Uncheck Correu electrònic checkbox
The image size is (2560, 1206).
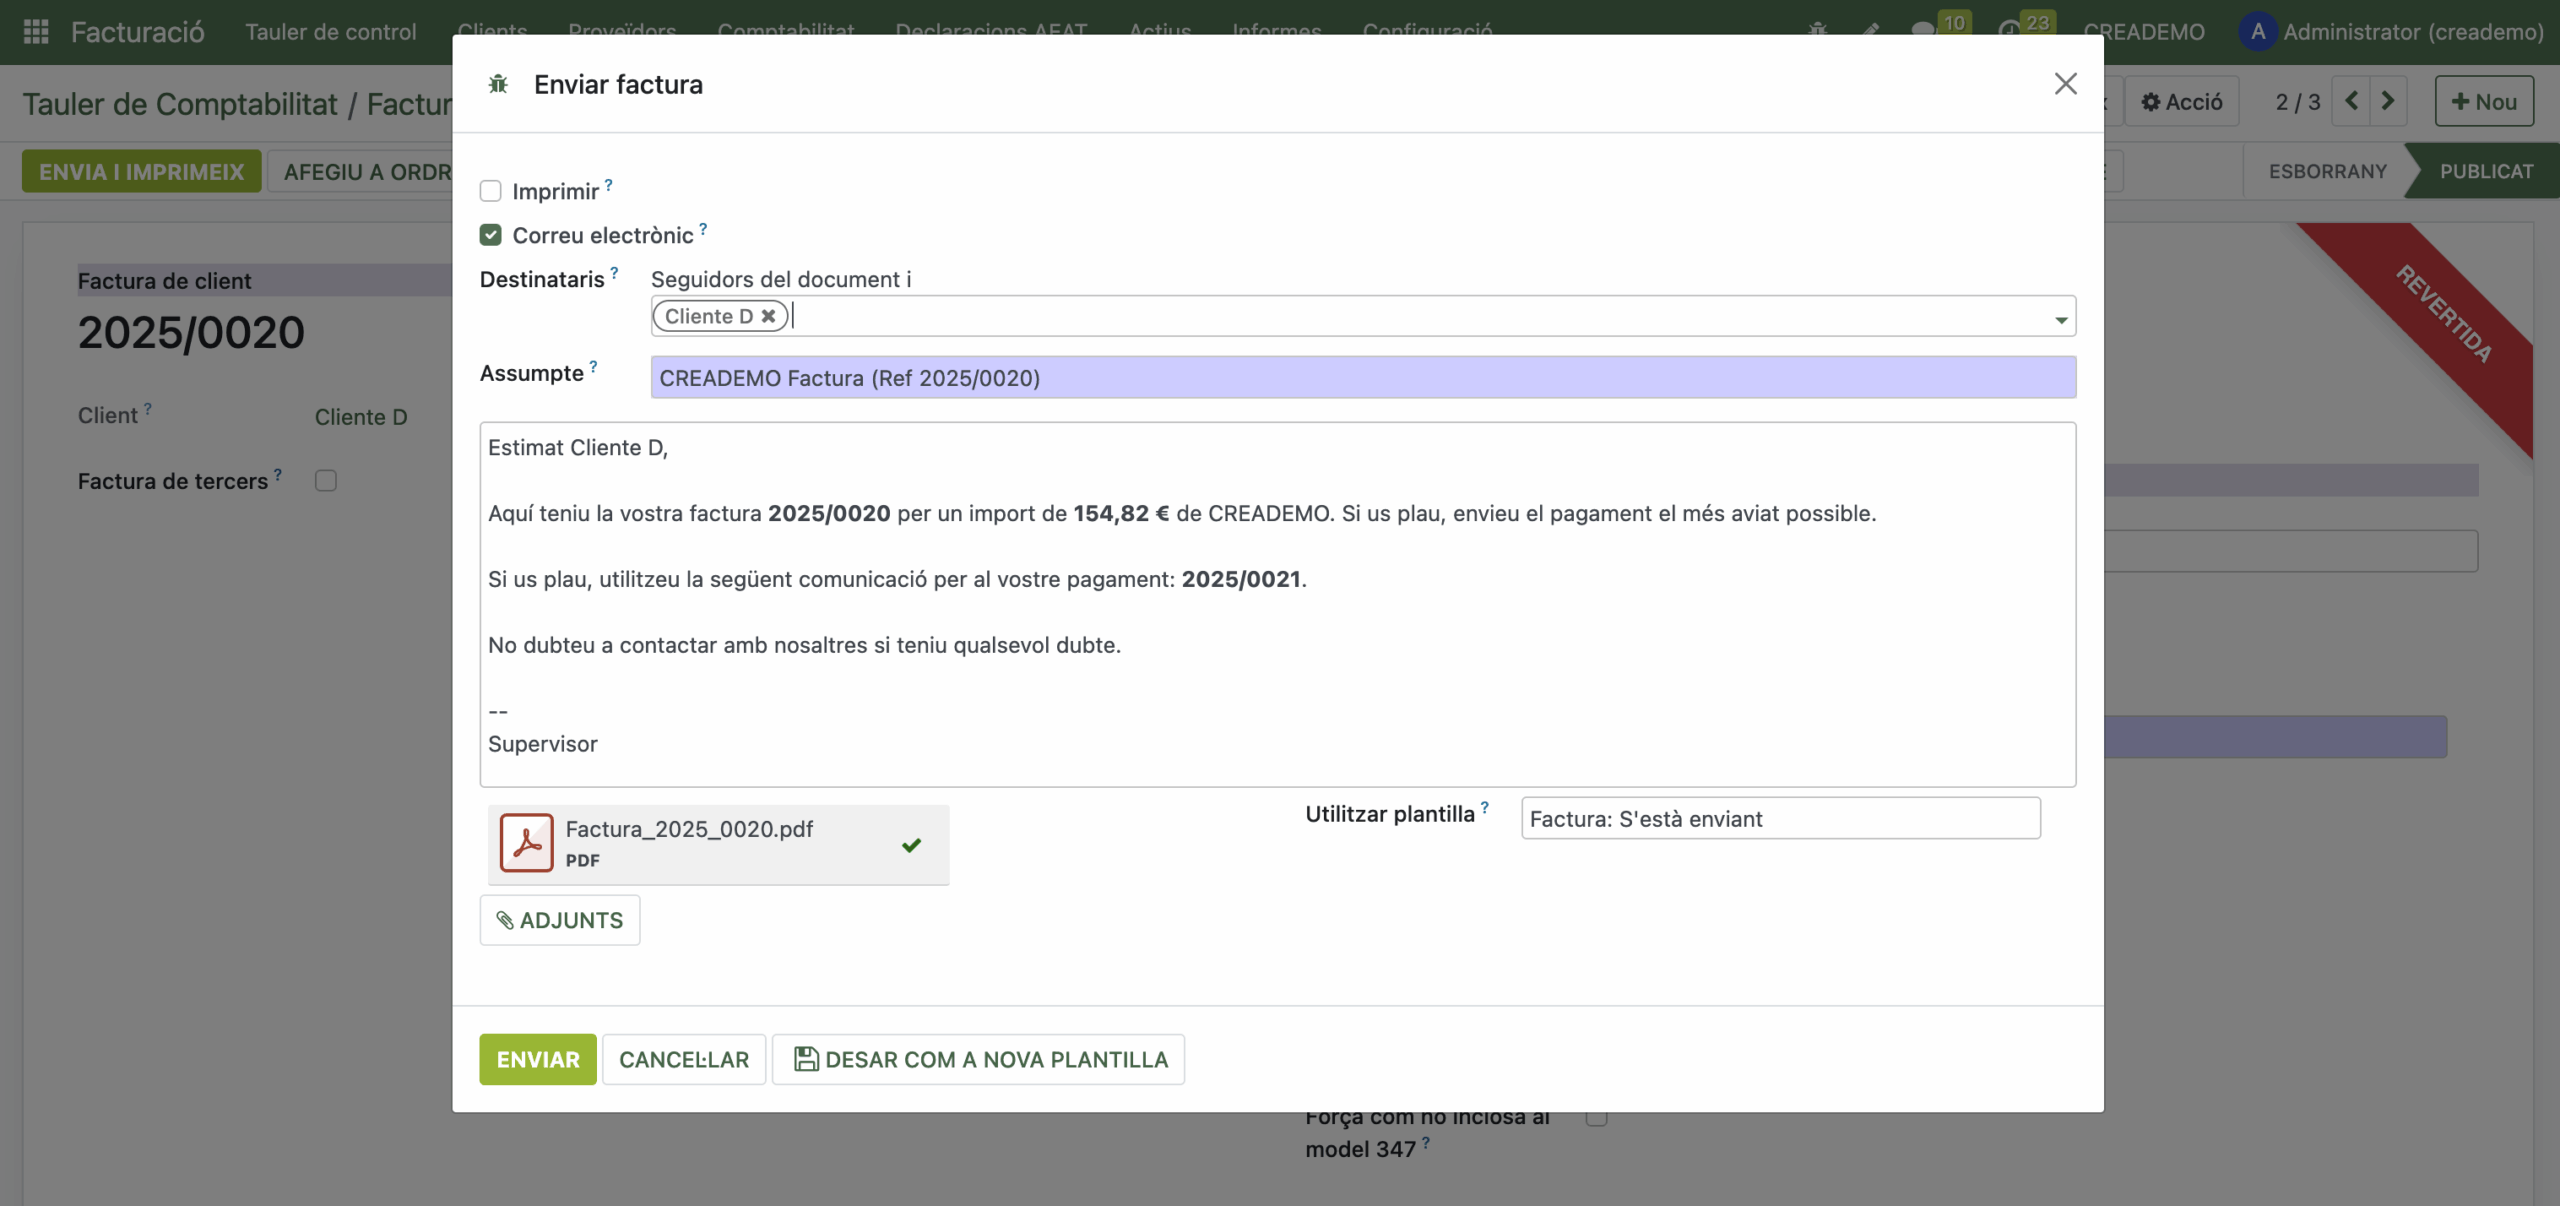tap(491, 235)
